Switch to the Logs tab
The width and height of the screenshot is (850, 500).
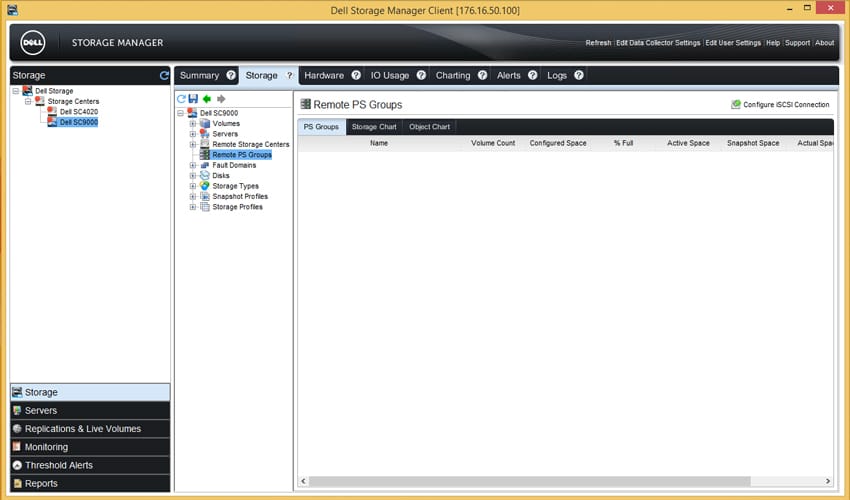[x=557, y=75]
